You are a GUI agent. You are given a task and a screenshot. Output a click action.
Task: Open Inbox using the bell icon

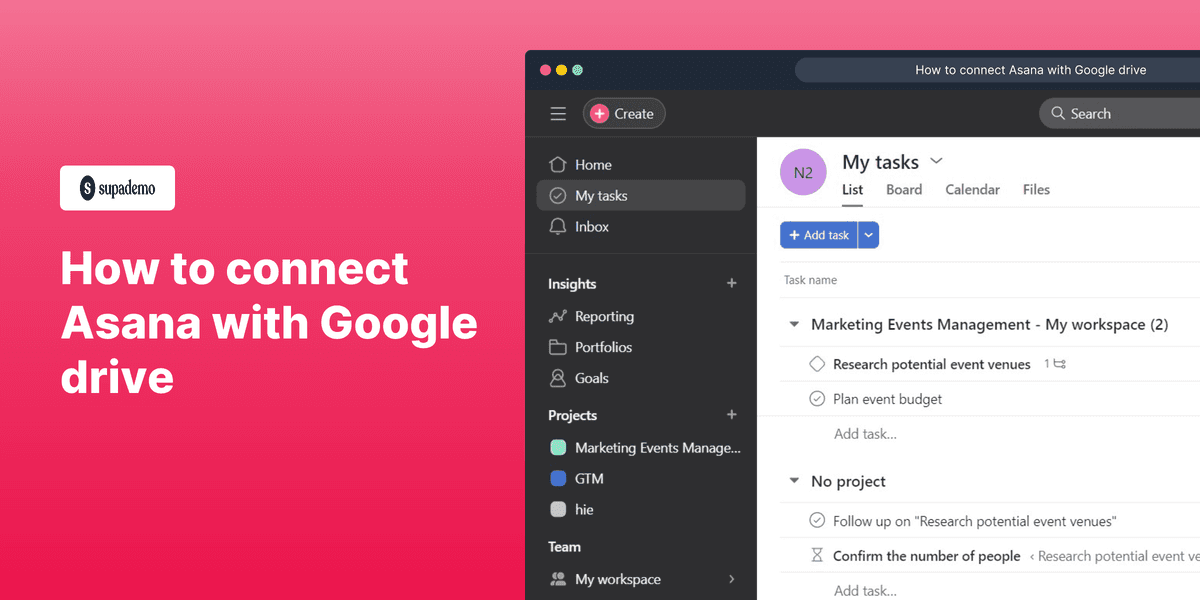pos(558,226)
